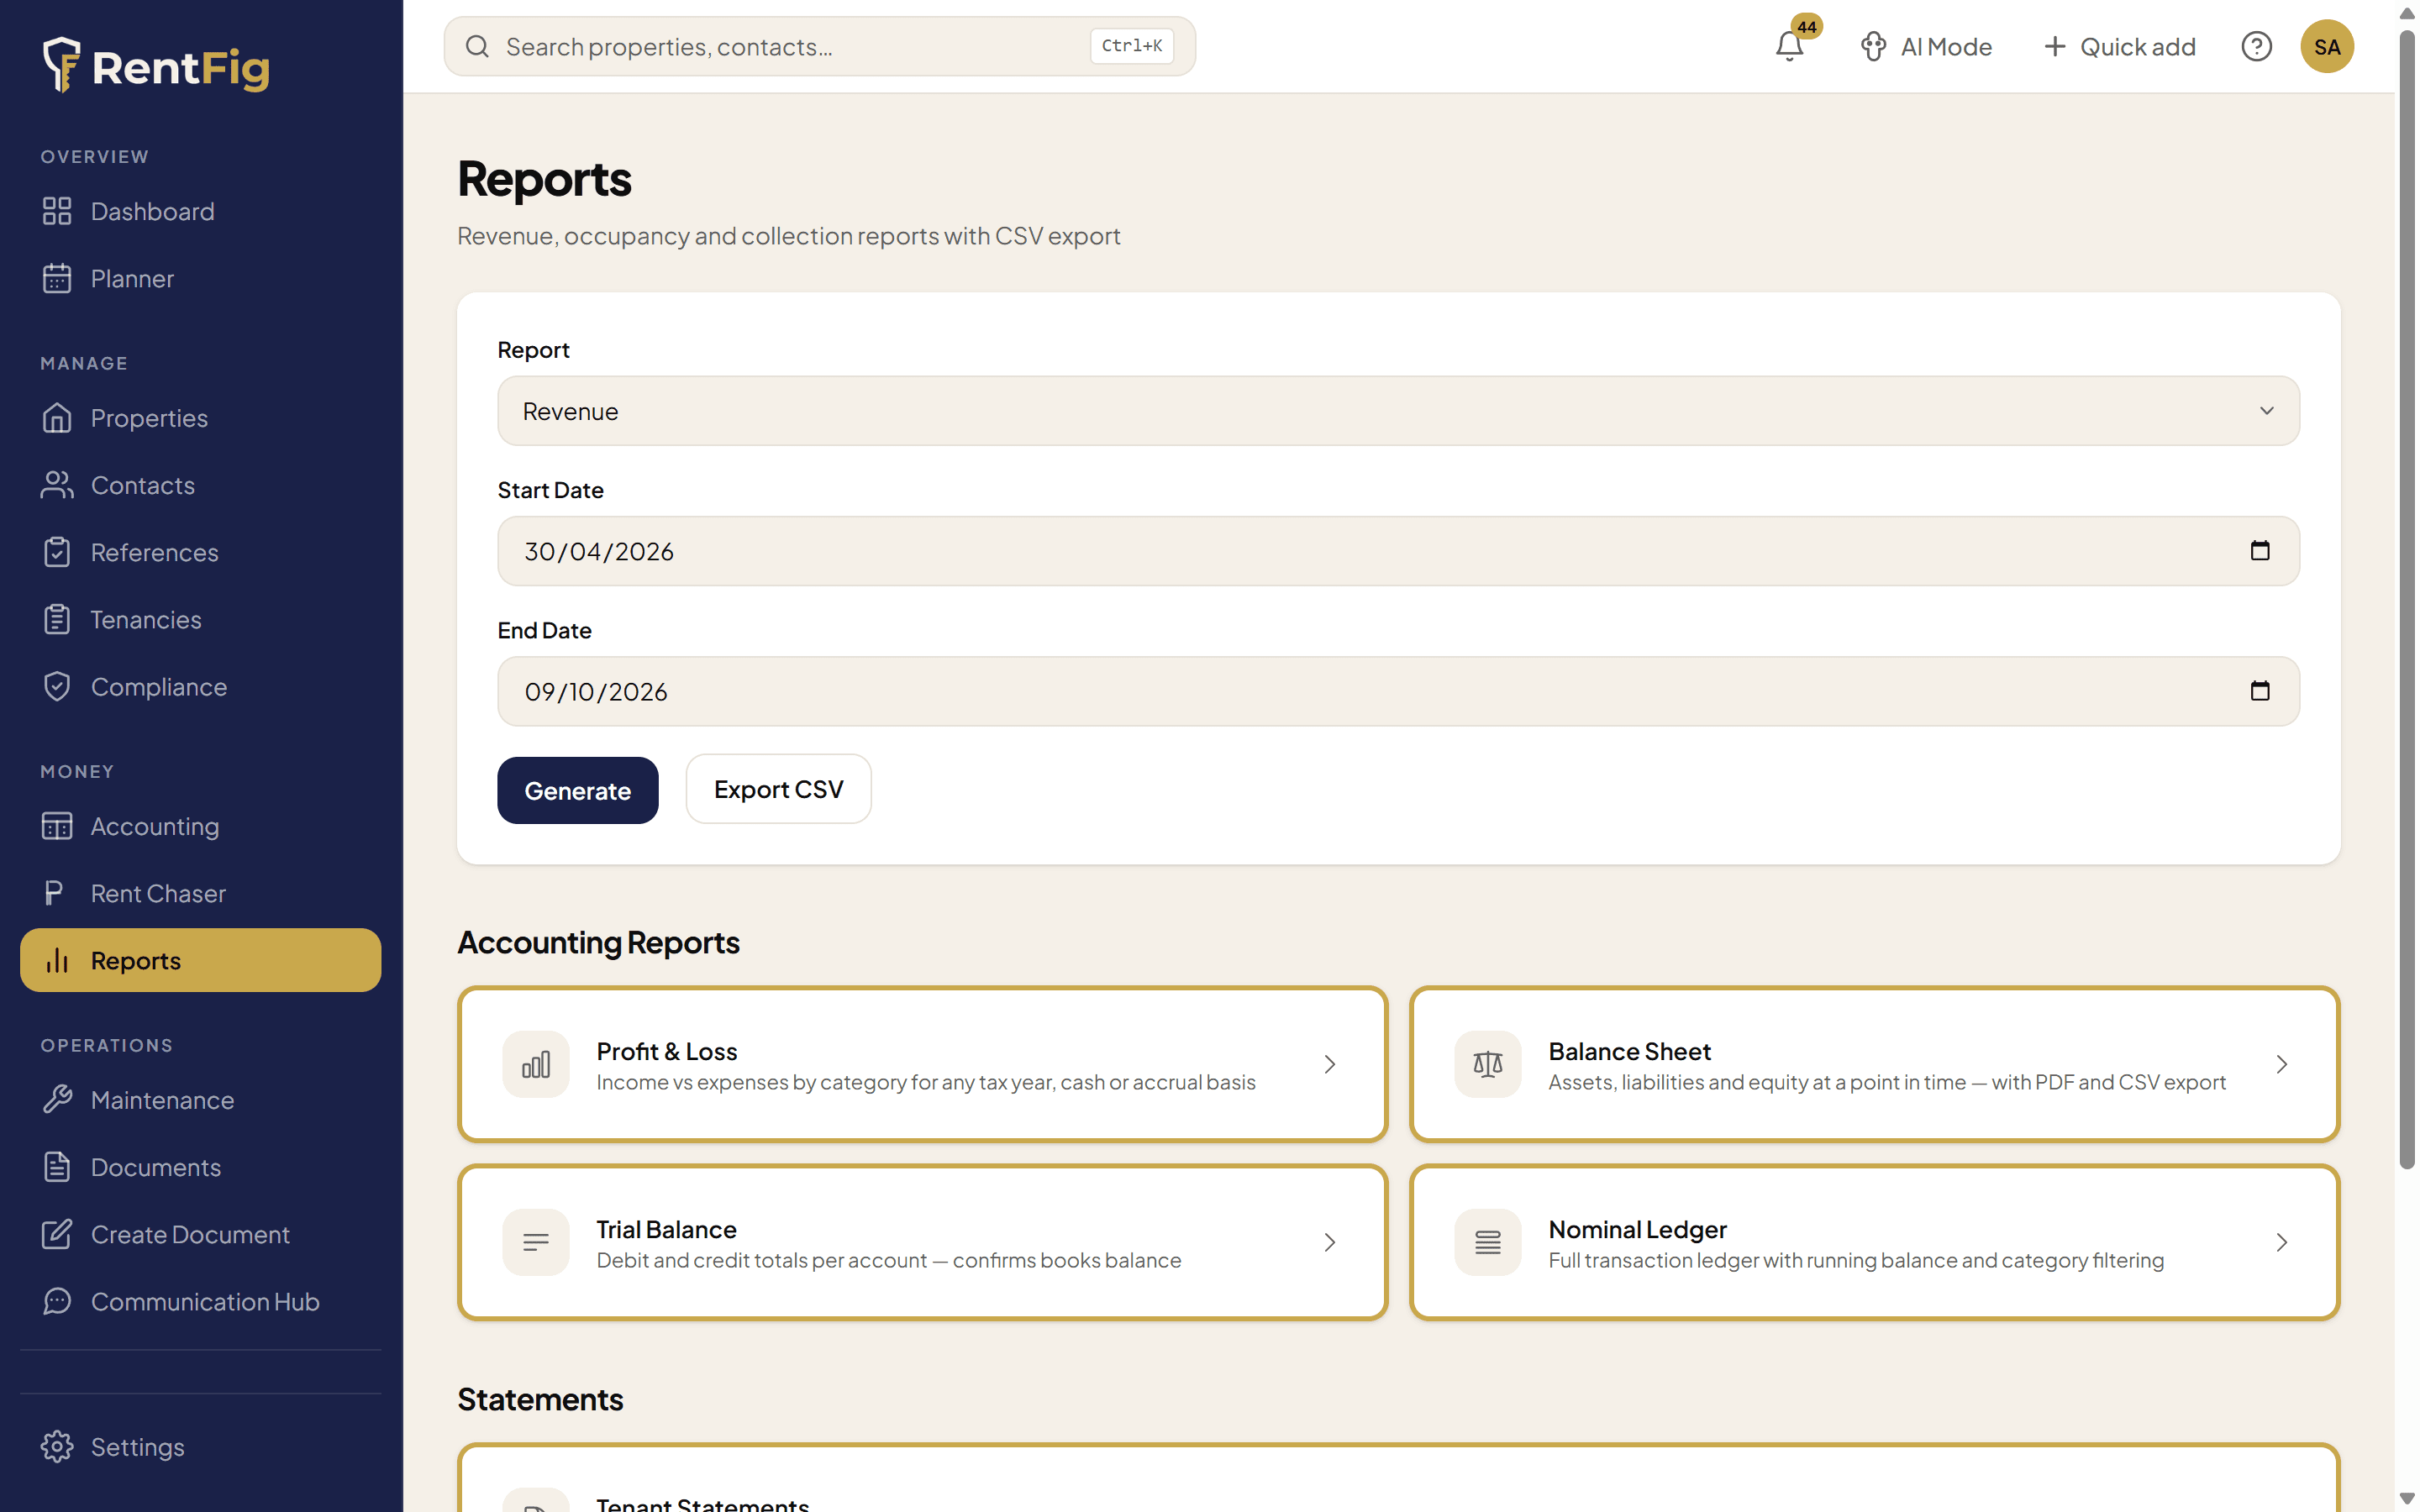Open the Report type dropdown
Image resolution: width=2420 pixels, height=1512 pixels.
coord(1398,411)
